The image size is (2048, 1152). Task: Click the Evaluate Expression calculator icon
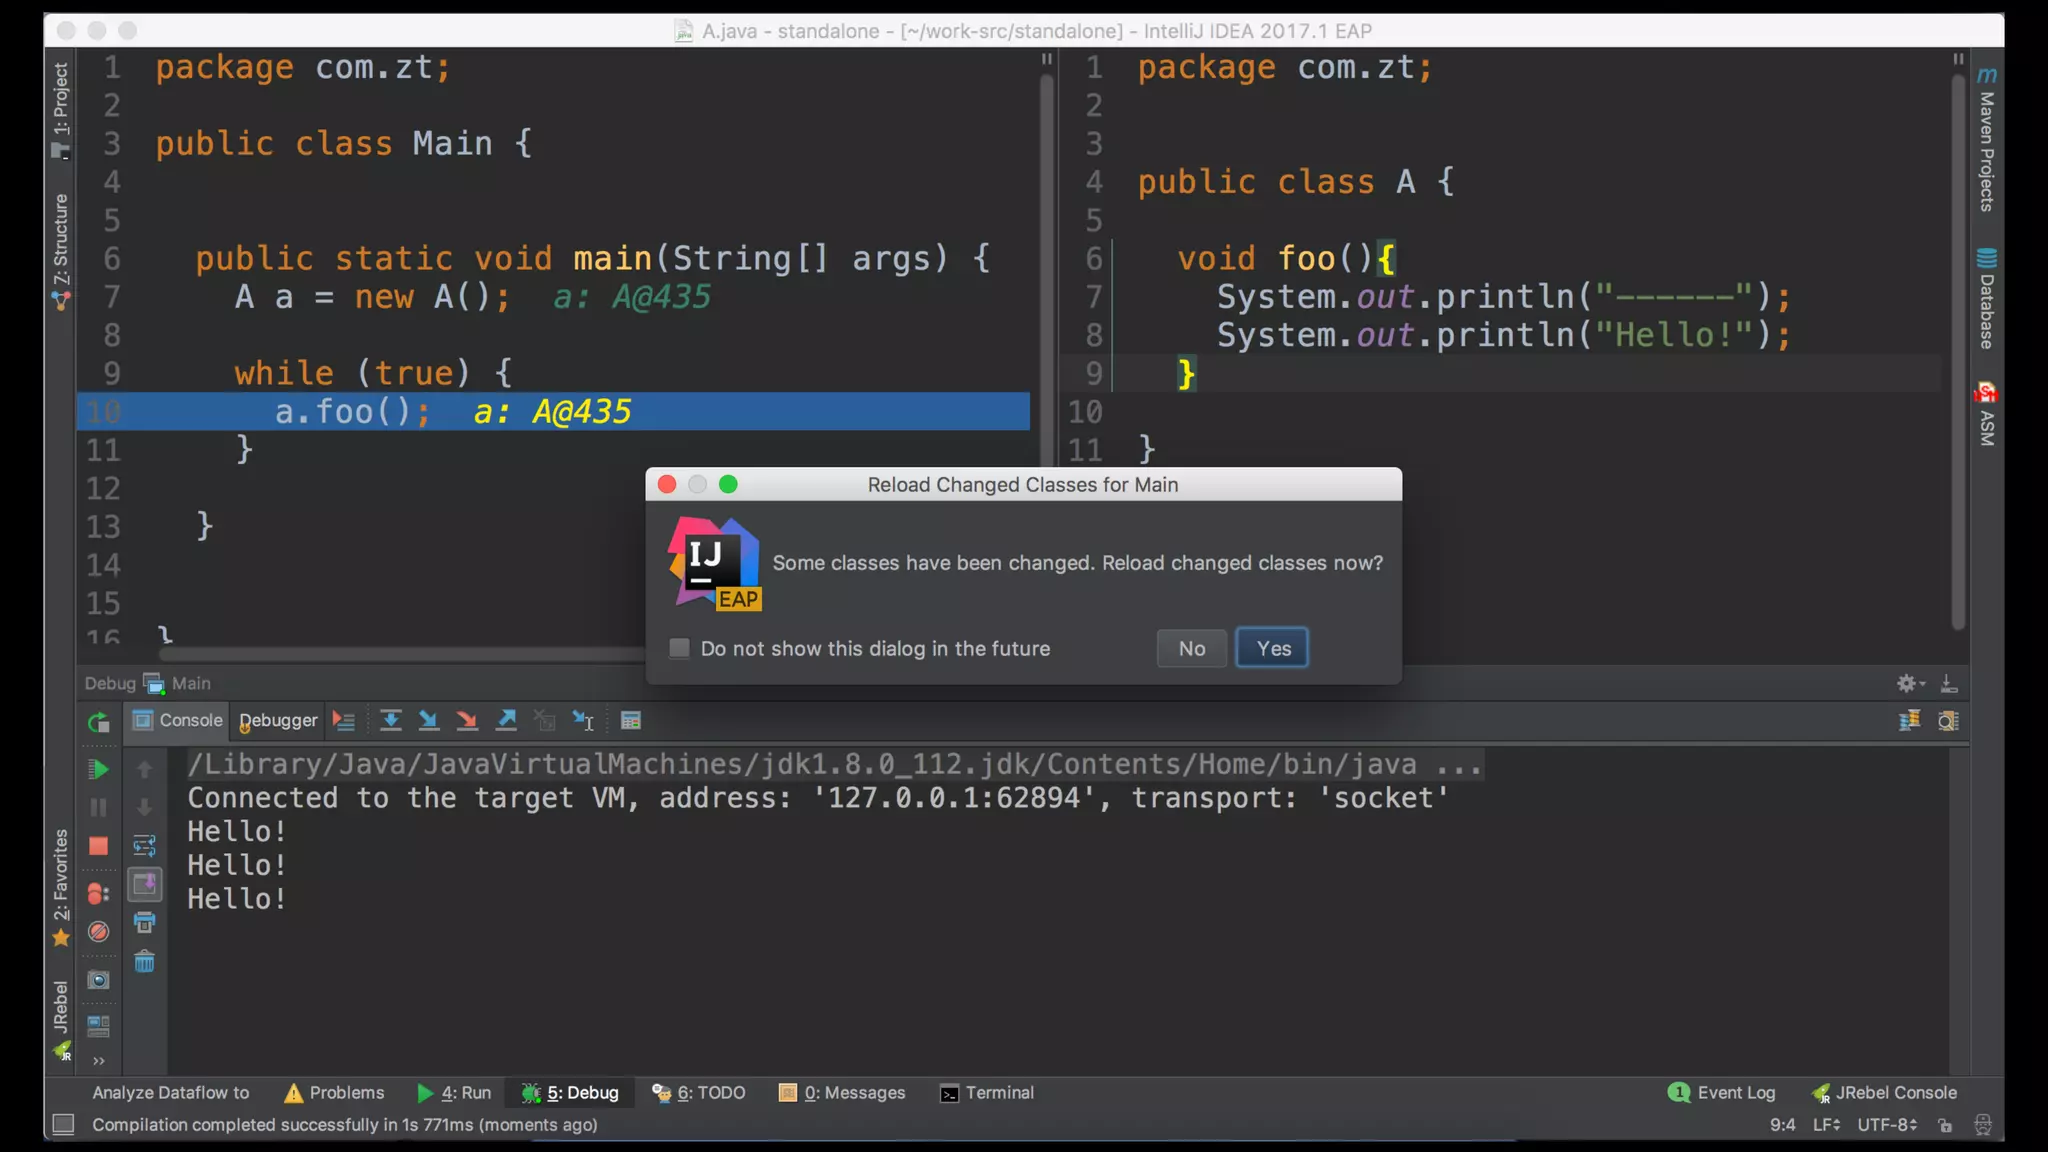pyautogui.click(x=630, y=720)
